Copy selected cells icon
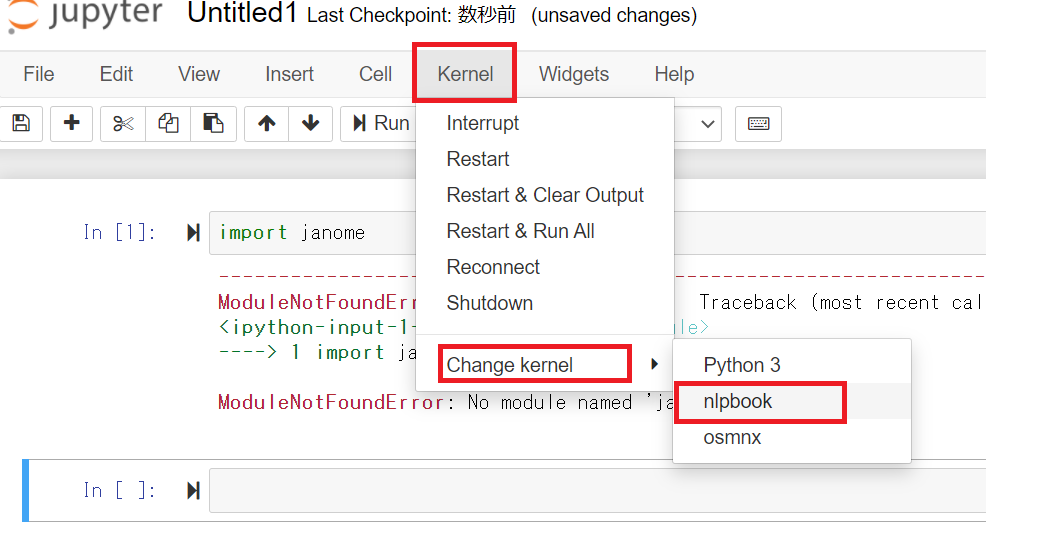This screenshot has height=540, width=1058. pos(168,124)
